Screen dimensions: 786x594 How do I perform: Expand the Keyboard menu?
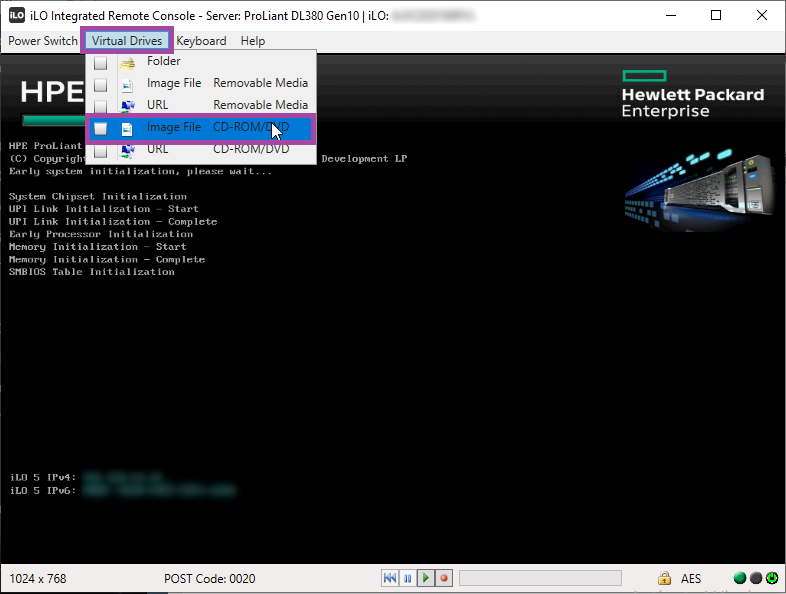click(x=201, y=41)
